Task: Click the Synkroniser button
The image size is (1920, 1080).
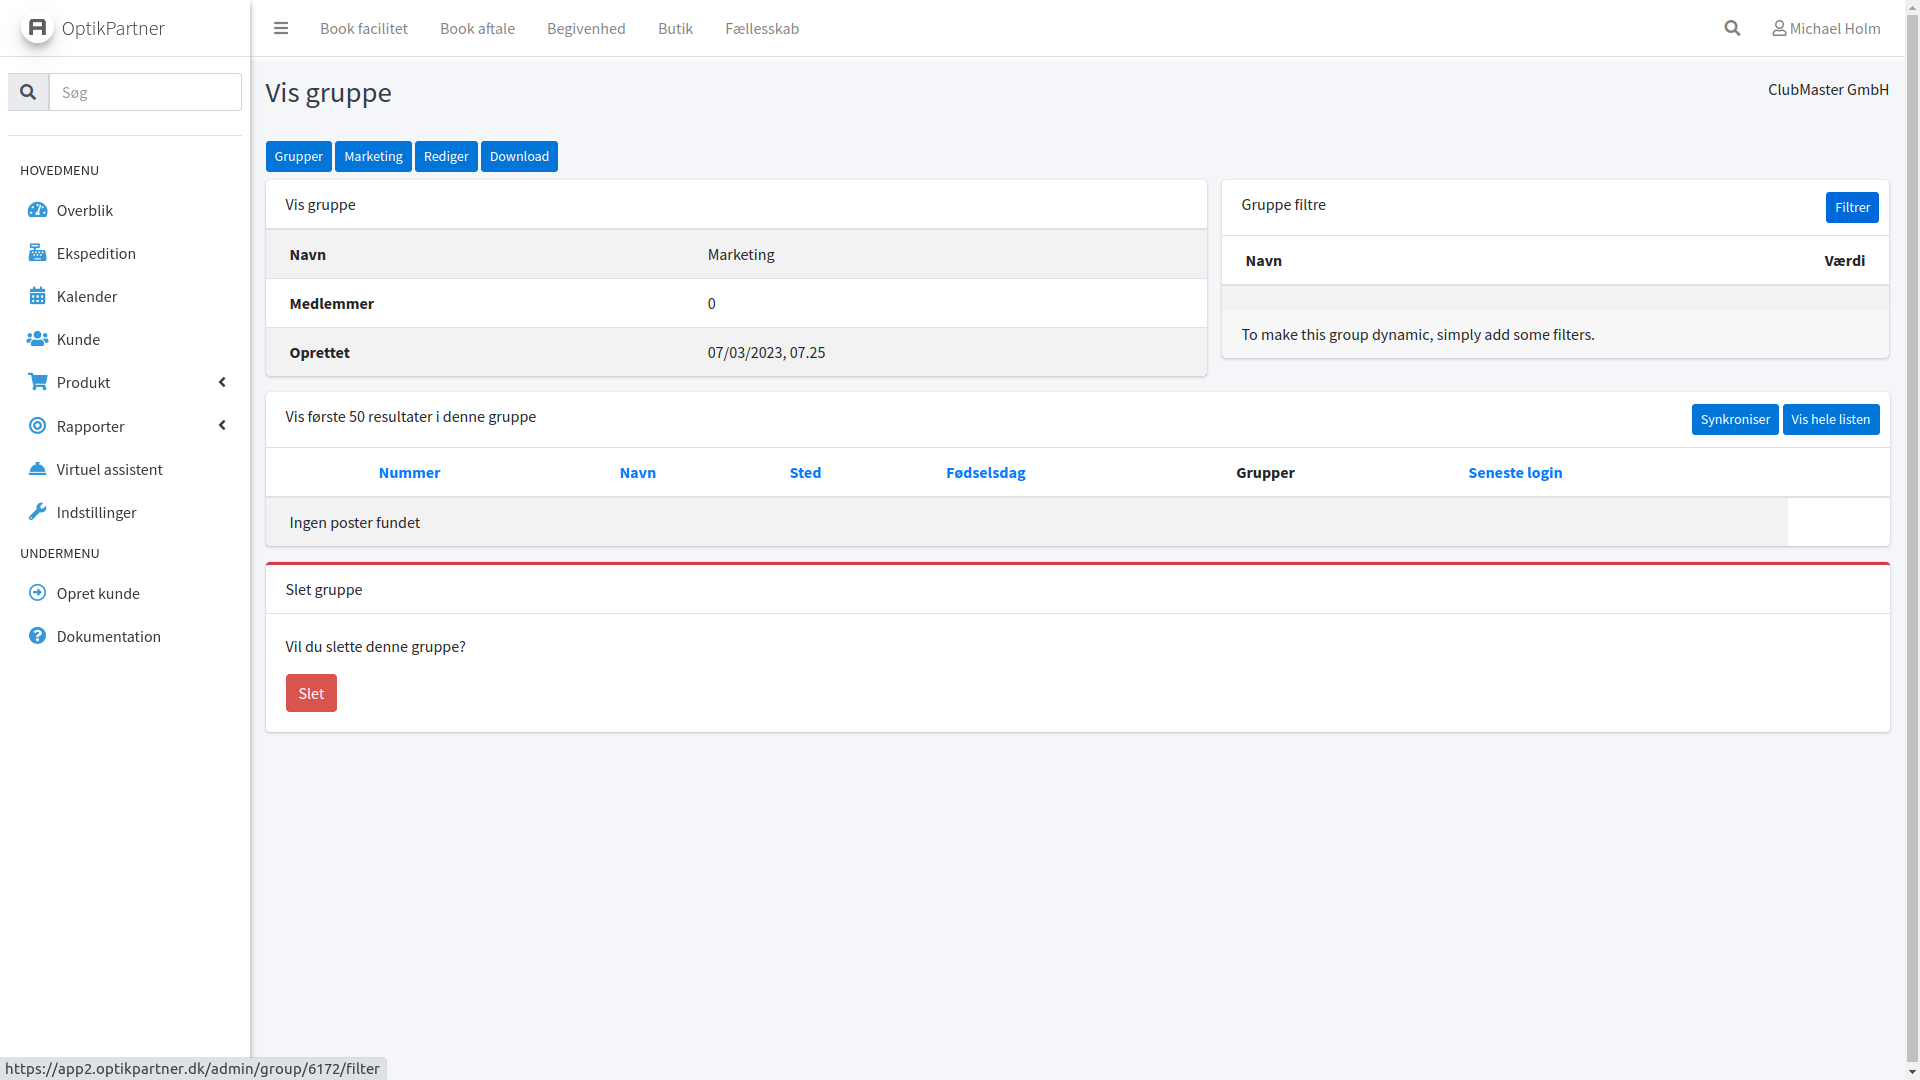Action: point(1734,419)
